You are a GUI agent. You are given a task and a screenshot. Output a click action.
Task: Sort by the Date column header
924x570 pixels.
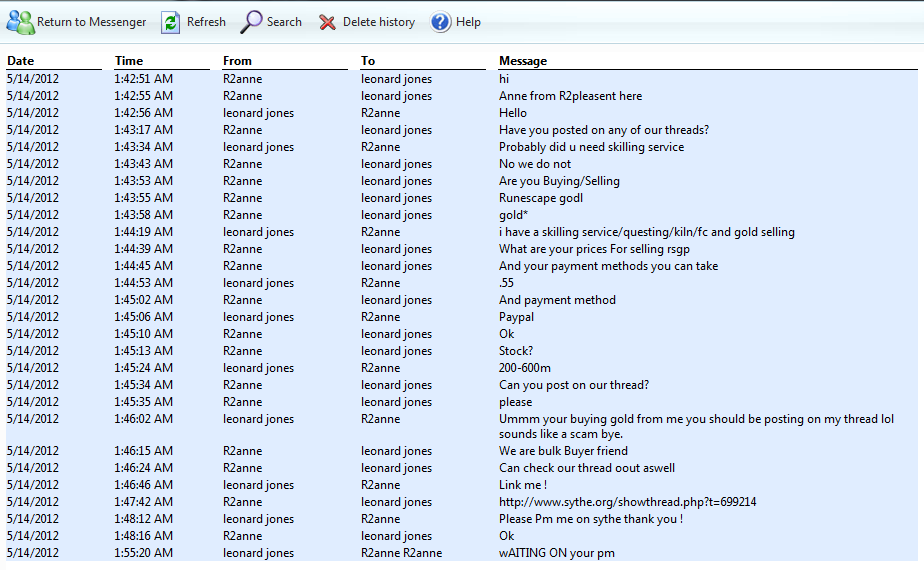point(21,61)
